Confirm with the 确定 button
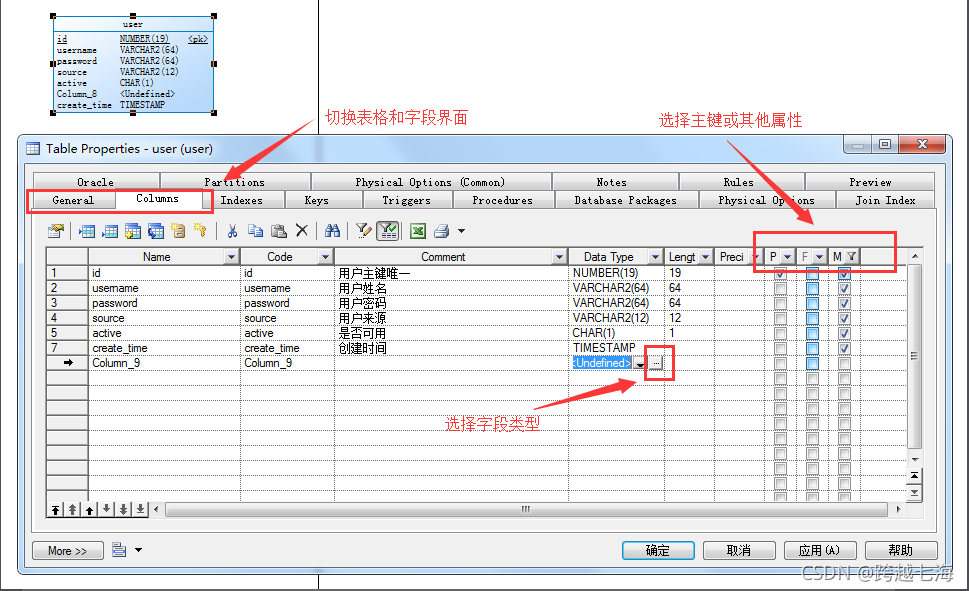Screen dimensions: 969x591 pos(658,550)
